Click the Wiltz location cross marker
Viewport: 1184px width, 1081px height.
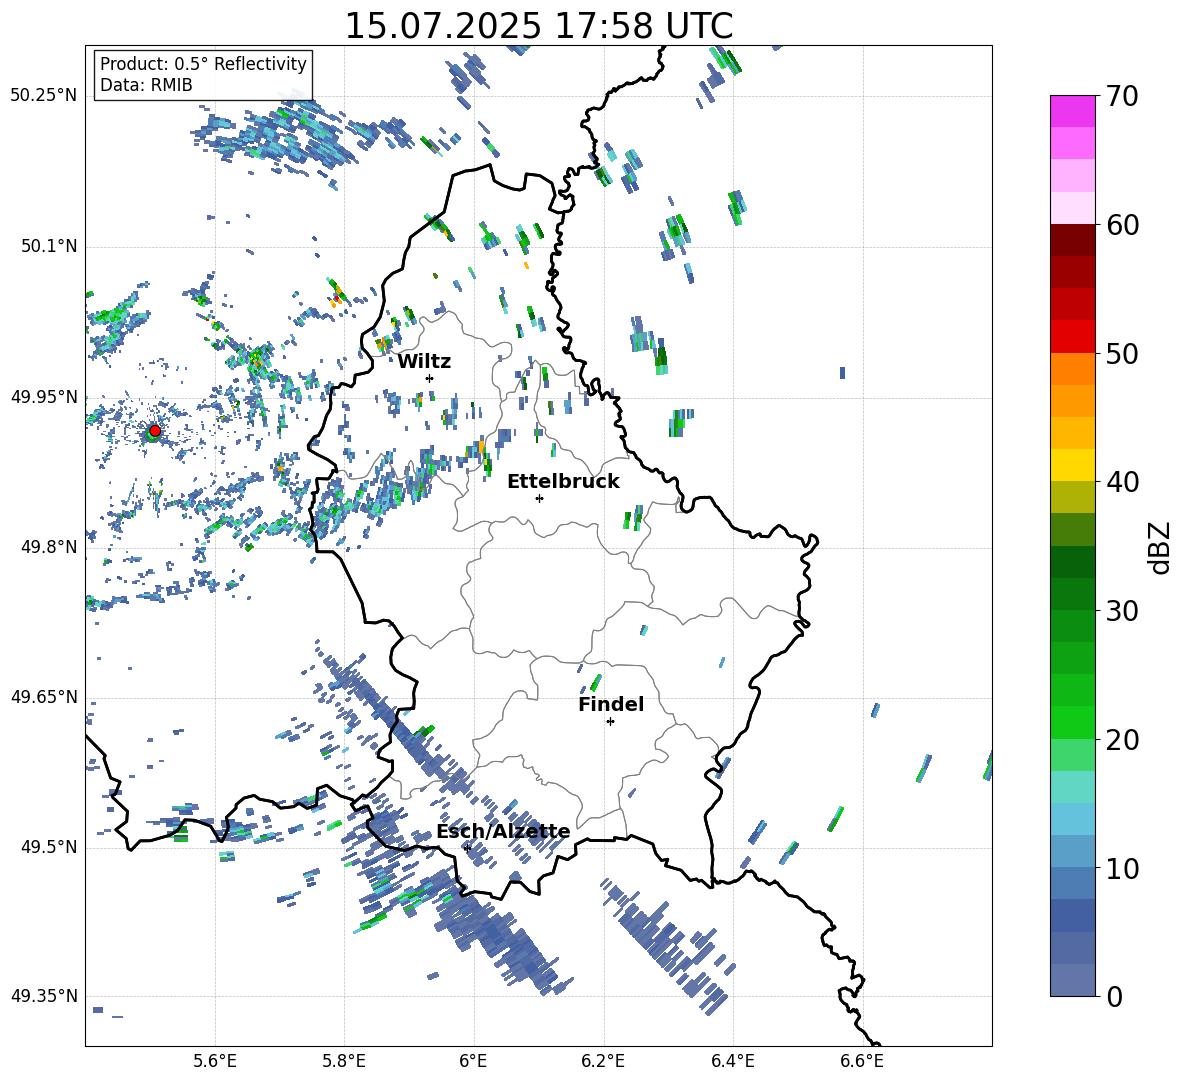[x=430, y=378]
